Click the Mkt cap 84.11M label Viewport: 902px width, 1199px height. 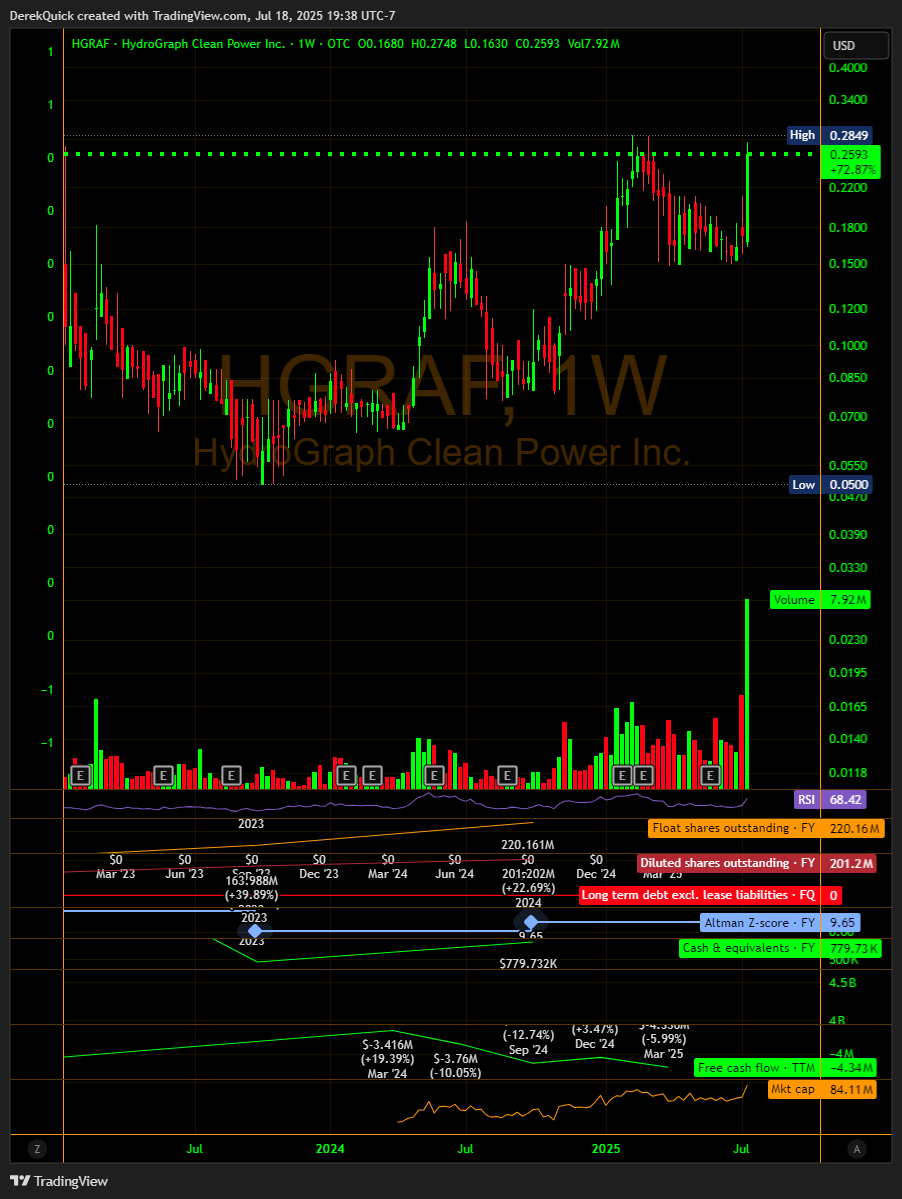[x=823, y=1090]
